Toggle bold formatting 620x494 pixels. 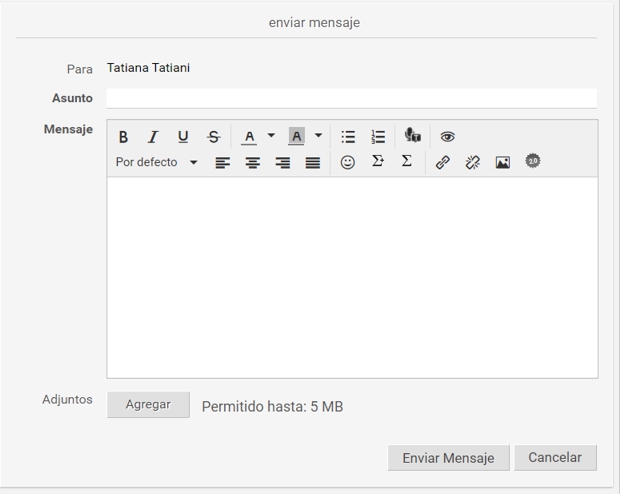click(x=123, y=137)
